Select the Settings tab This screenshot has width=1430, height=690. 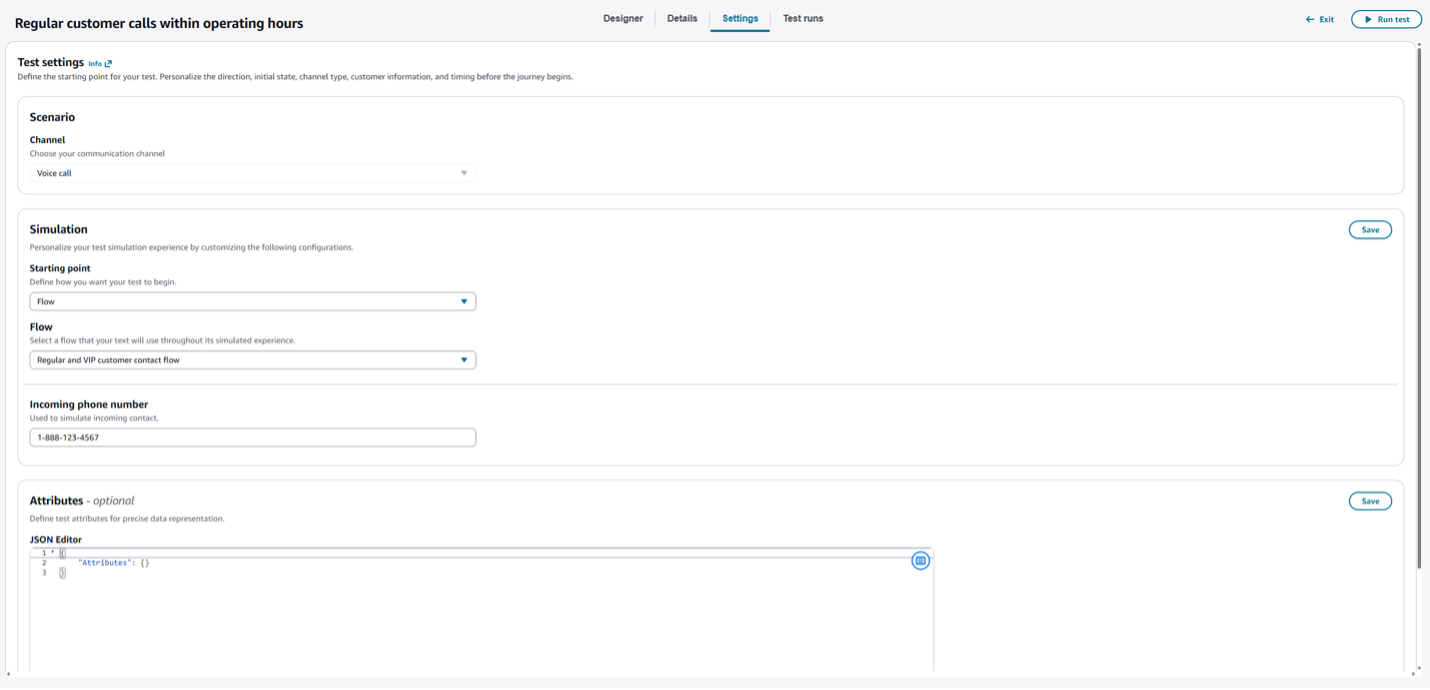(x=740, y=18)
